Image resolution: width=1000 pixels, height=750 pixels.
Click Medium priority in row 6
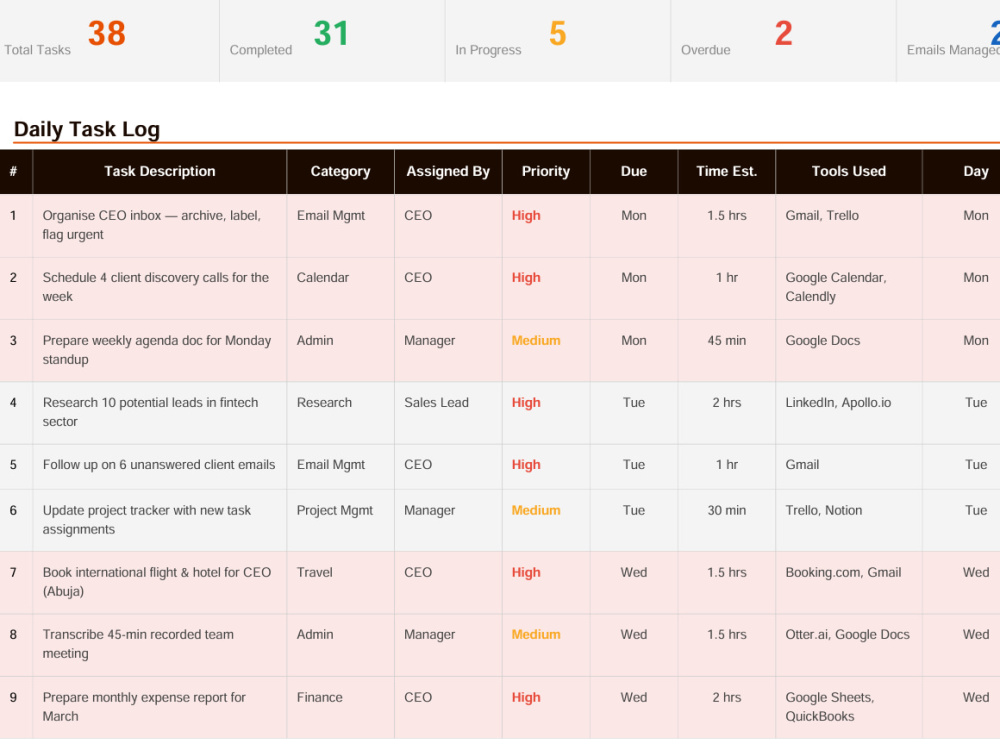tap(536, 510)
